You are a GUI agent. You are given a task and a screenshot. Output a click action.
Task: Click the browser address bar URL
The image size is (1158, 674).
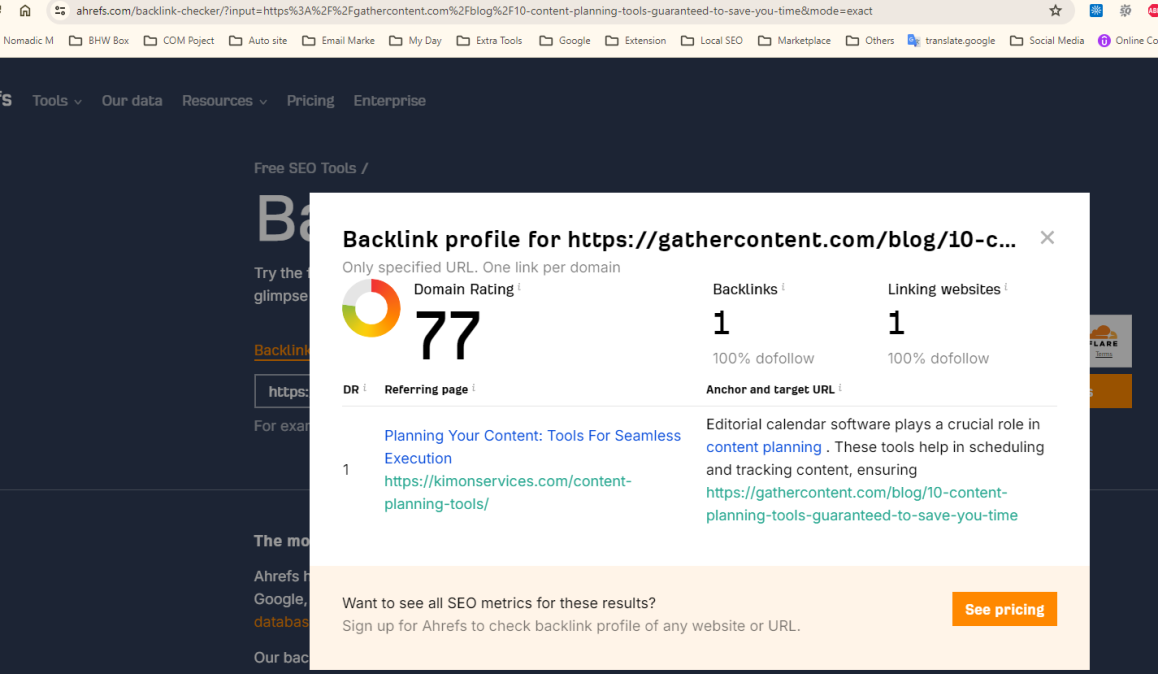pos(474,11)
